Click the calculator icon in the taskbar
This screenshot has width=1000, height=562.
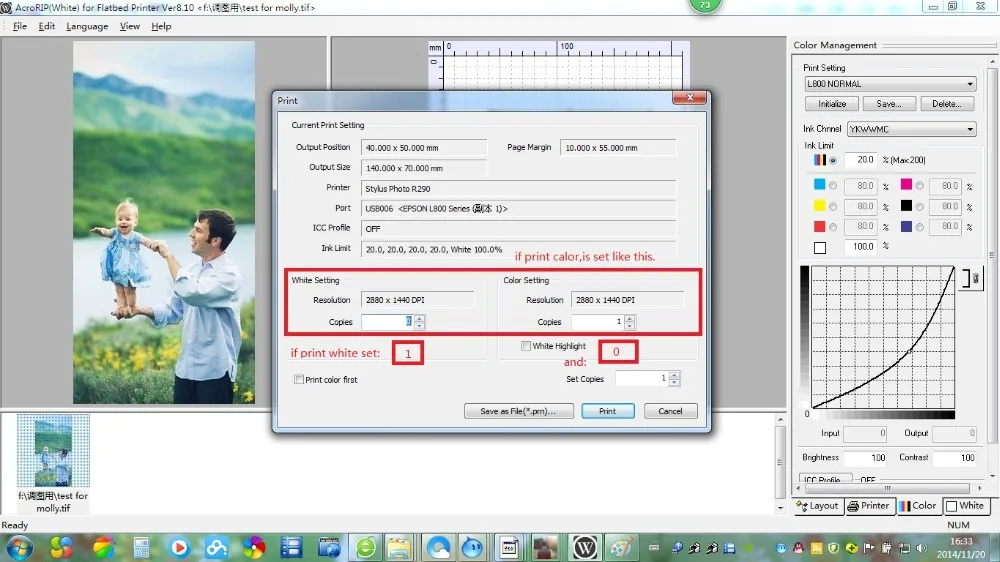tap(141, 547)
